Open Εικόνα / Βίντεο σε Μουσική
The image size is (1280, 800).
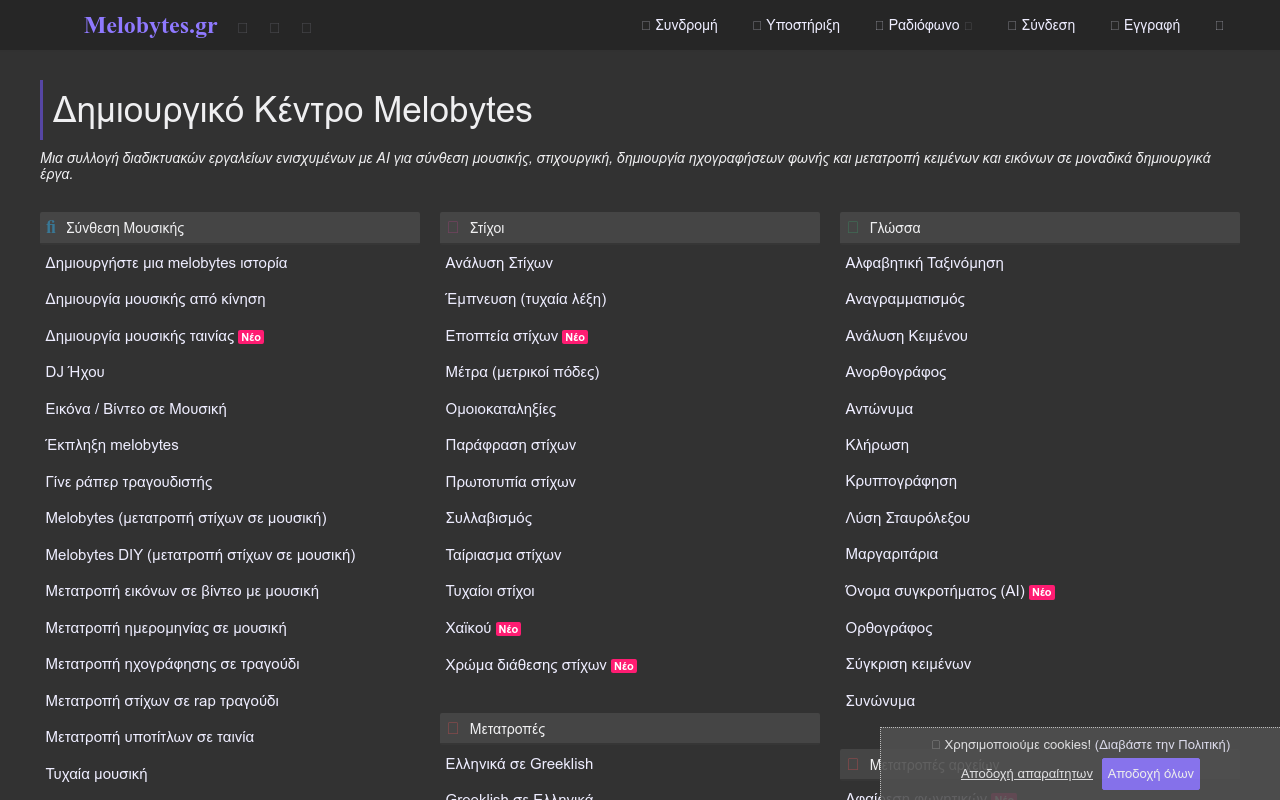[x=136, y=409]
